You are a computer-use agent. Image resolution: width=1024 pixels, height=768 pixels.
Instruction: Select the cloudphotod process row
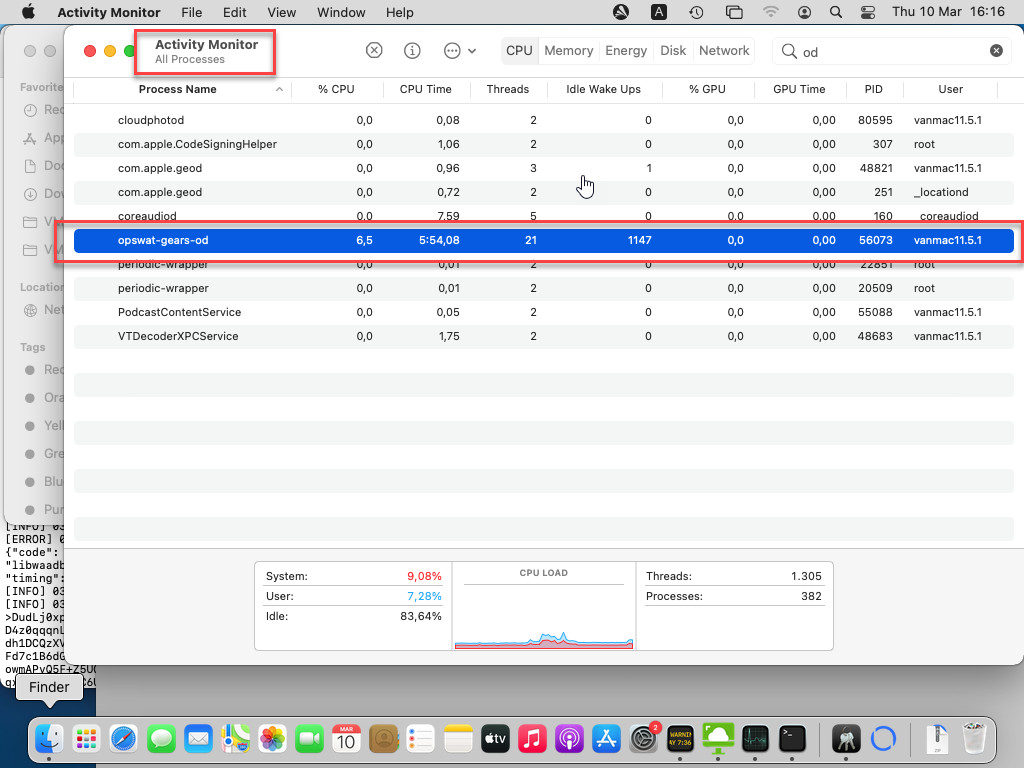[x=543, y=120]
